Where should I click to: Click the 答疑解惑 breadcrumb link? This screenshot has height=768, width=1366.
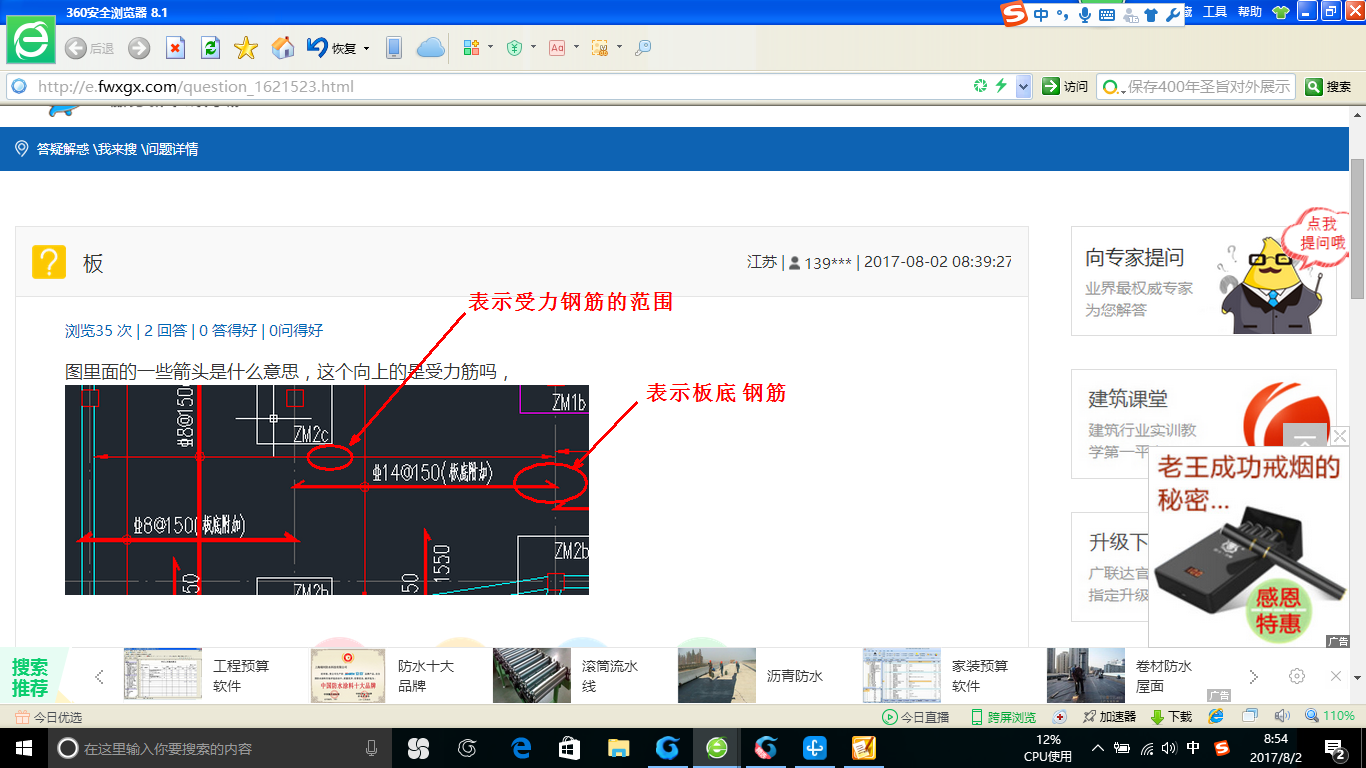63,149
